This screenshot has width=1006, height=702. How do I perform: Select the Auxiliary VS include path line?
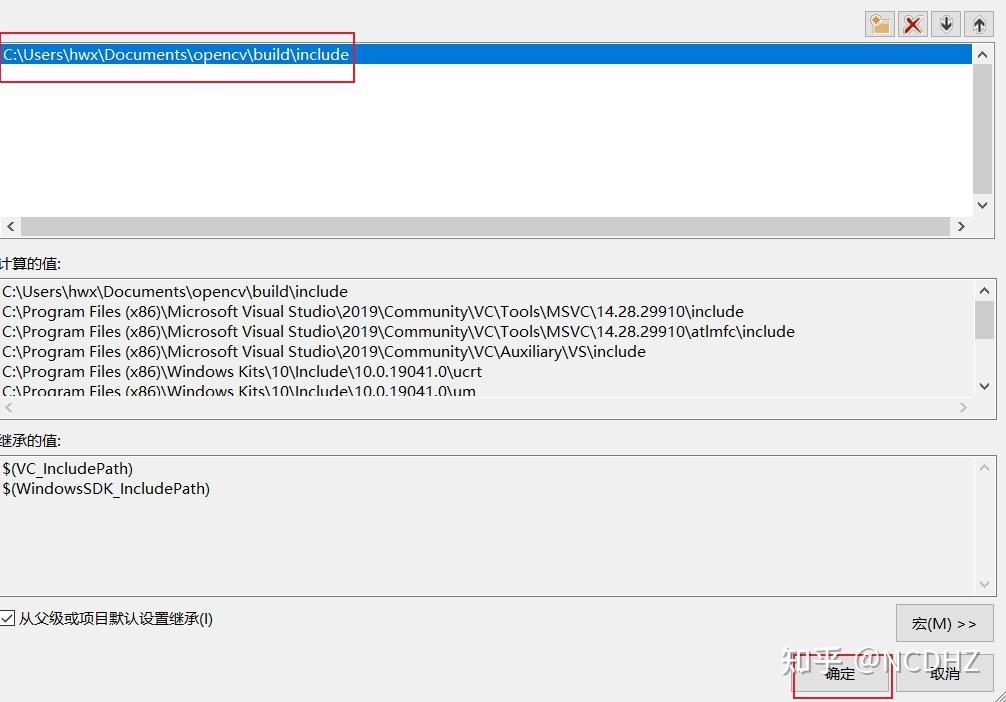[x=323, y=351]
